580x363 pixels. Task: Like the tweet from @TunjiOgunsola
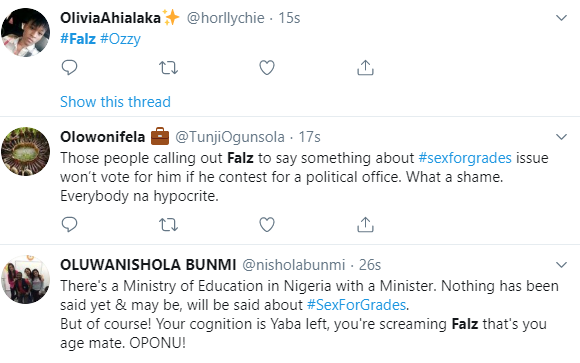267,225
